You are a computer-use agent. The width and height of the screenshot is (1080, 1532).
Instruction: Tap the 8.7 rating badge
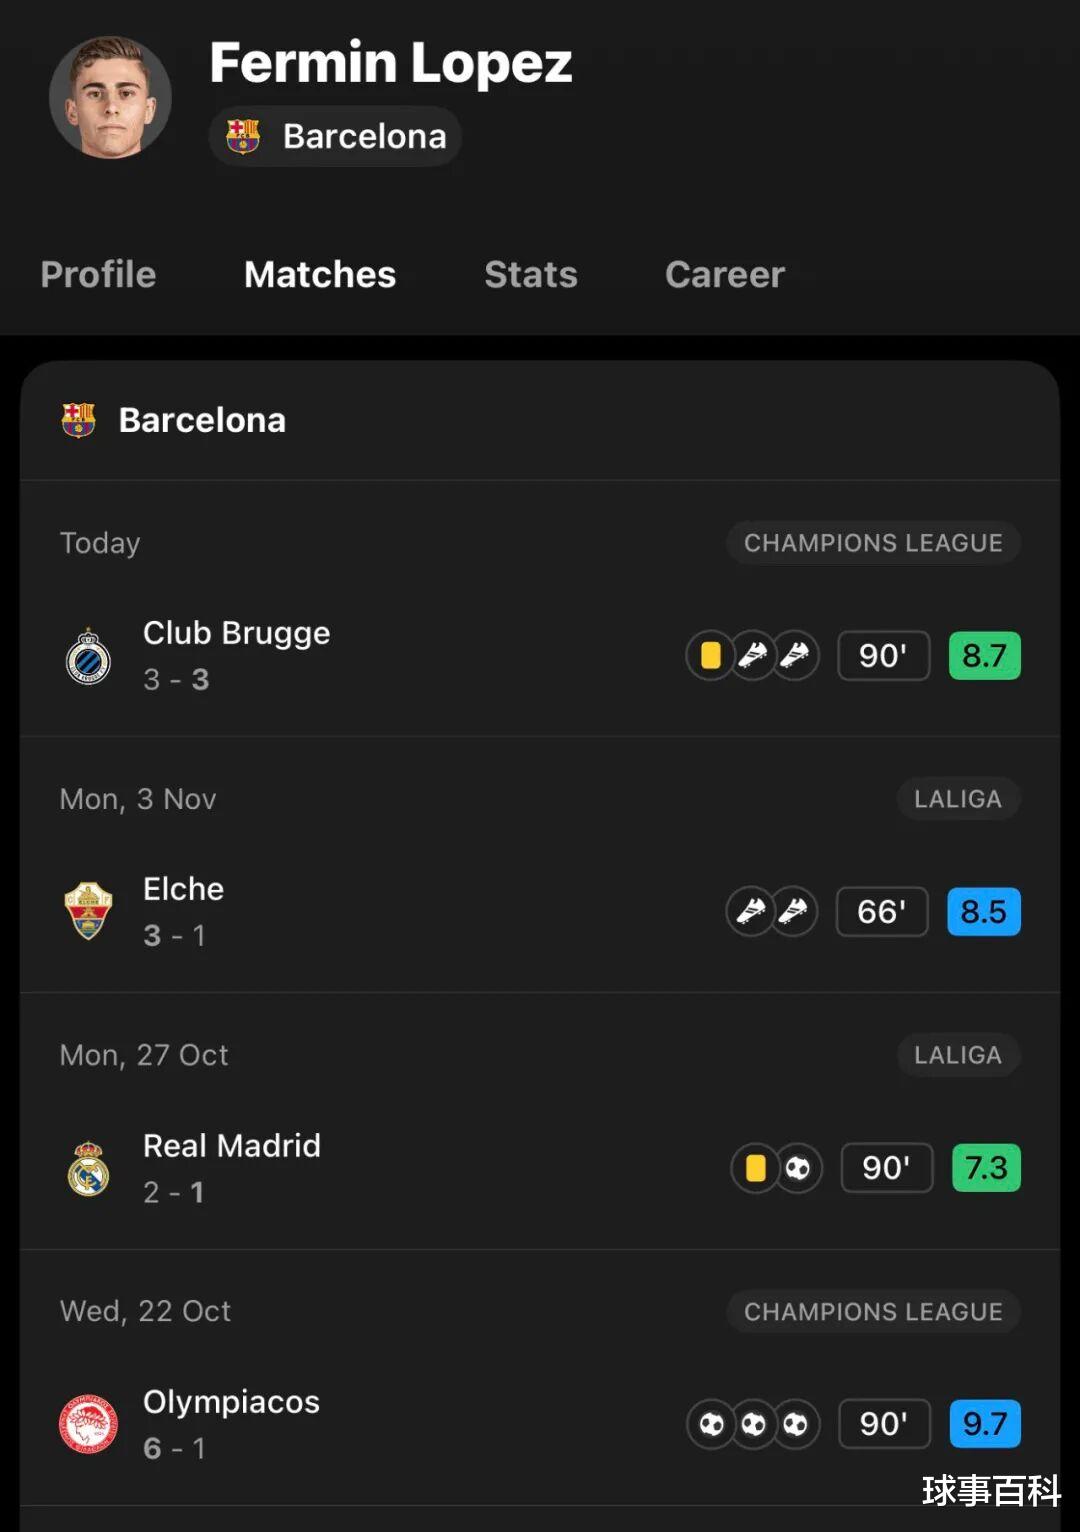coord(984,656)
